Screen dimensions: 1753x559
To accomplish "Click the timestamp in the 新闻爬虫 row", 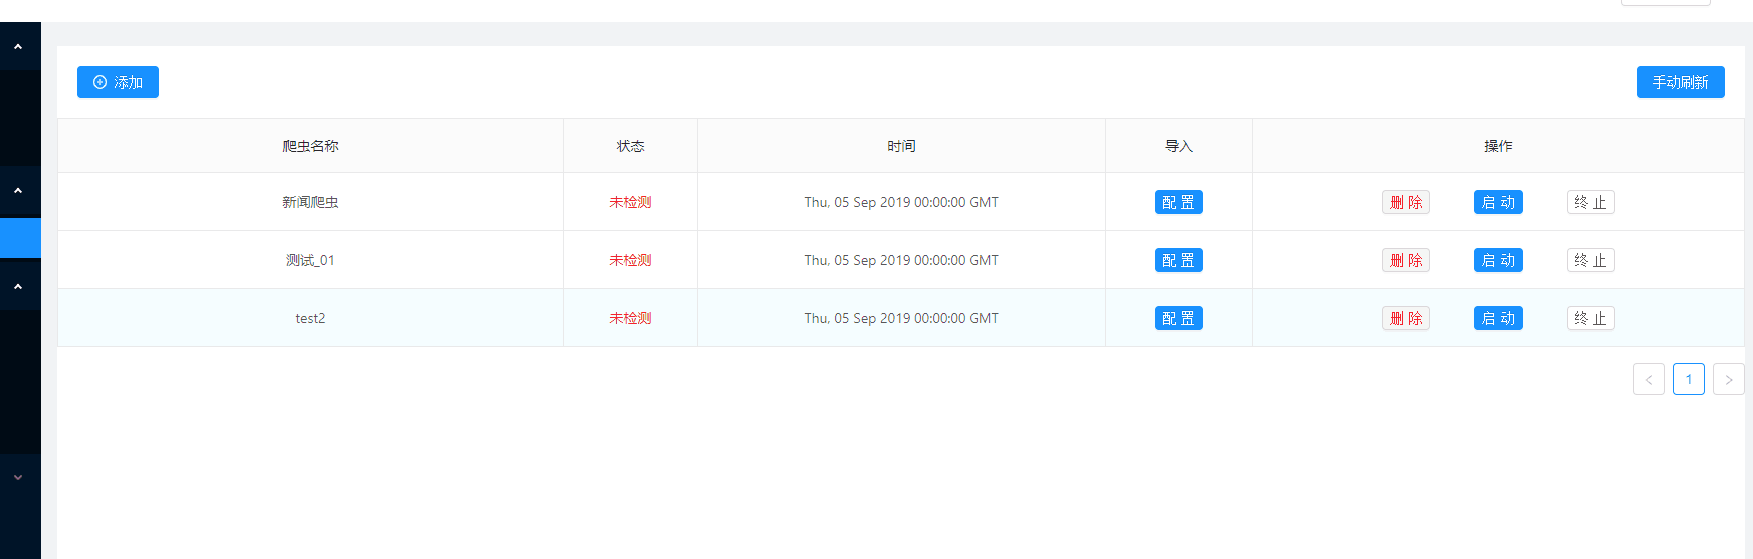I will [x=901, y=202].
